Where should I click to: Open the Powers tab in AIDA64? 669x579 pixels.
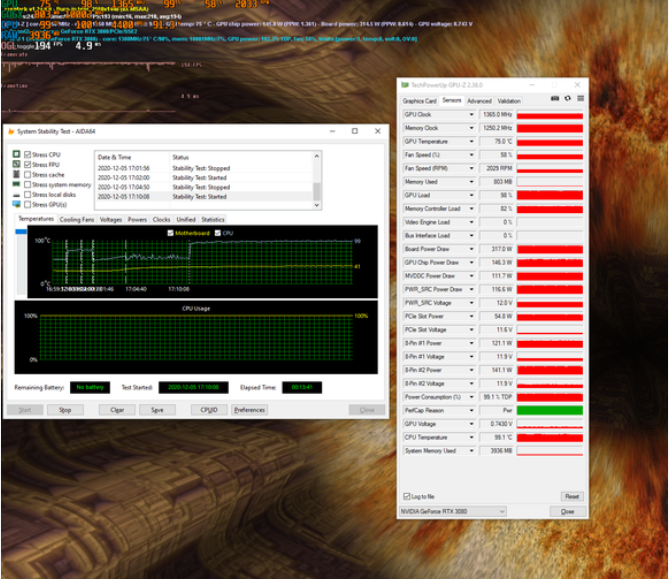(x=137, y=220)
